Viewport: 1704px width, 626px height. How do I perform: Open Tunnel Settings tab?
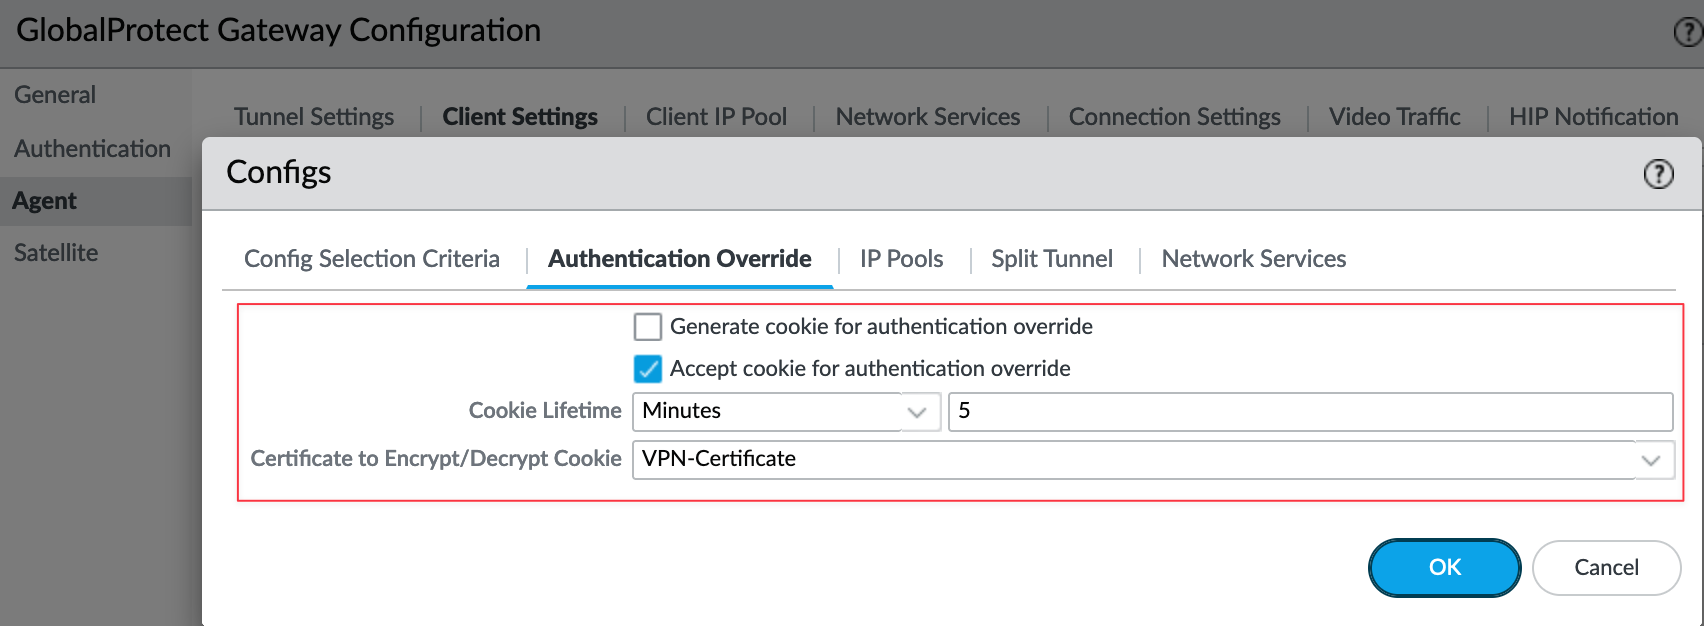(x=314, y=117)
